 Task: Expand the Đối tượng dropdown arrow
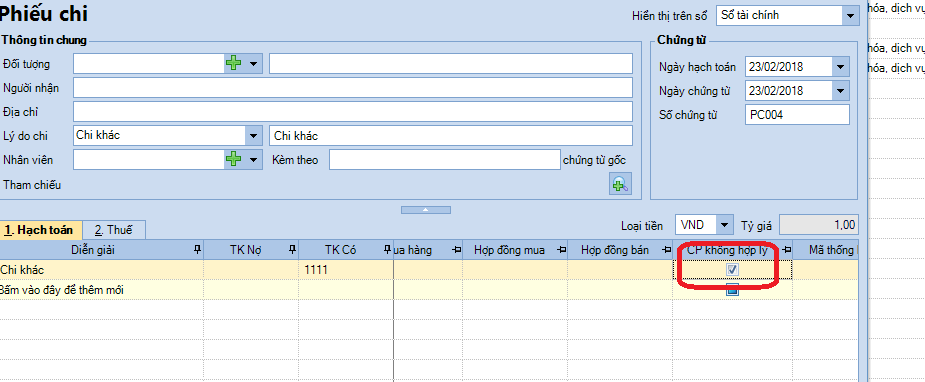tap(253, 64)
